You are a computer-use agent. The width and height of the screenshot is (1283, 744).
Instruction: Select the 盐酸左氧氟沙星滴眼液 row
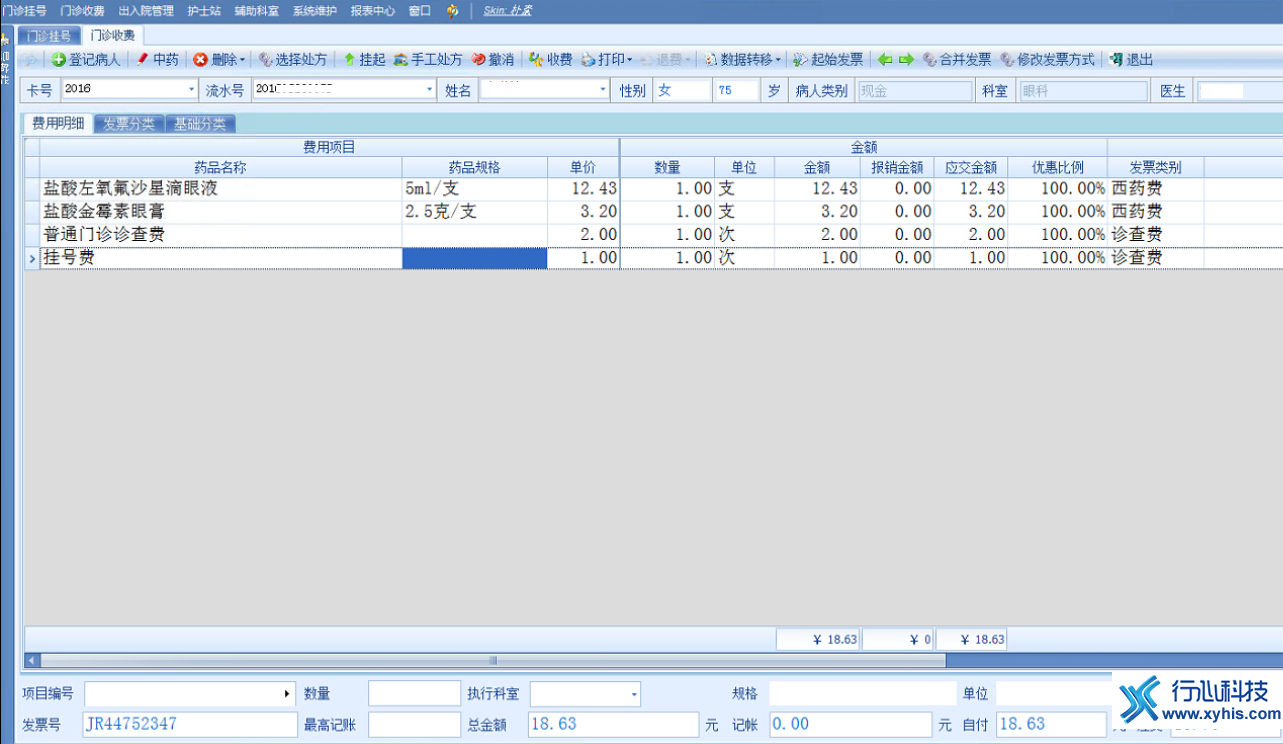(x=653, y=188)
